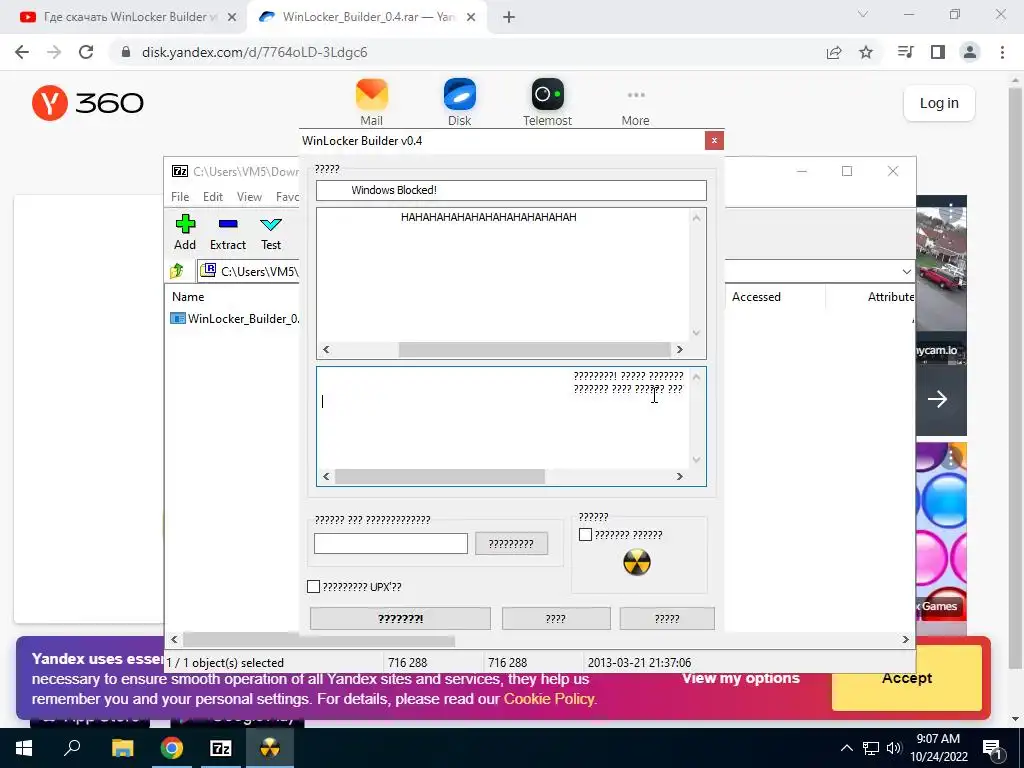Go back in Chrome

pos(22,52)
